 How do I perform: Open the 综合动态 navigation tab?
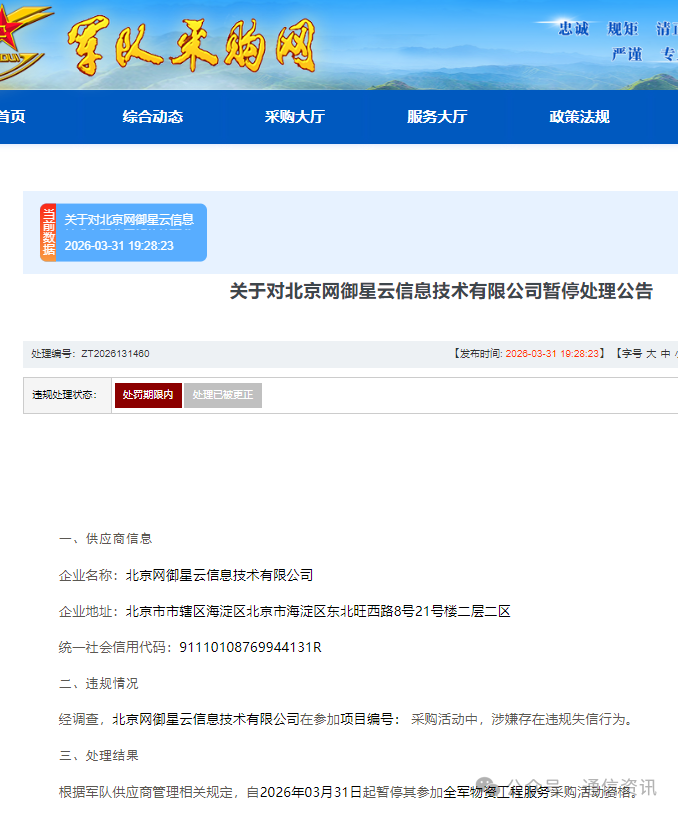tap(153, 117)
